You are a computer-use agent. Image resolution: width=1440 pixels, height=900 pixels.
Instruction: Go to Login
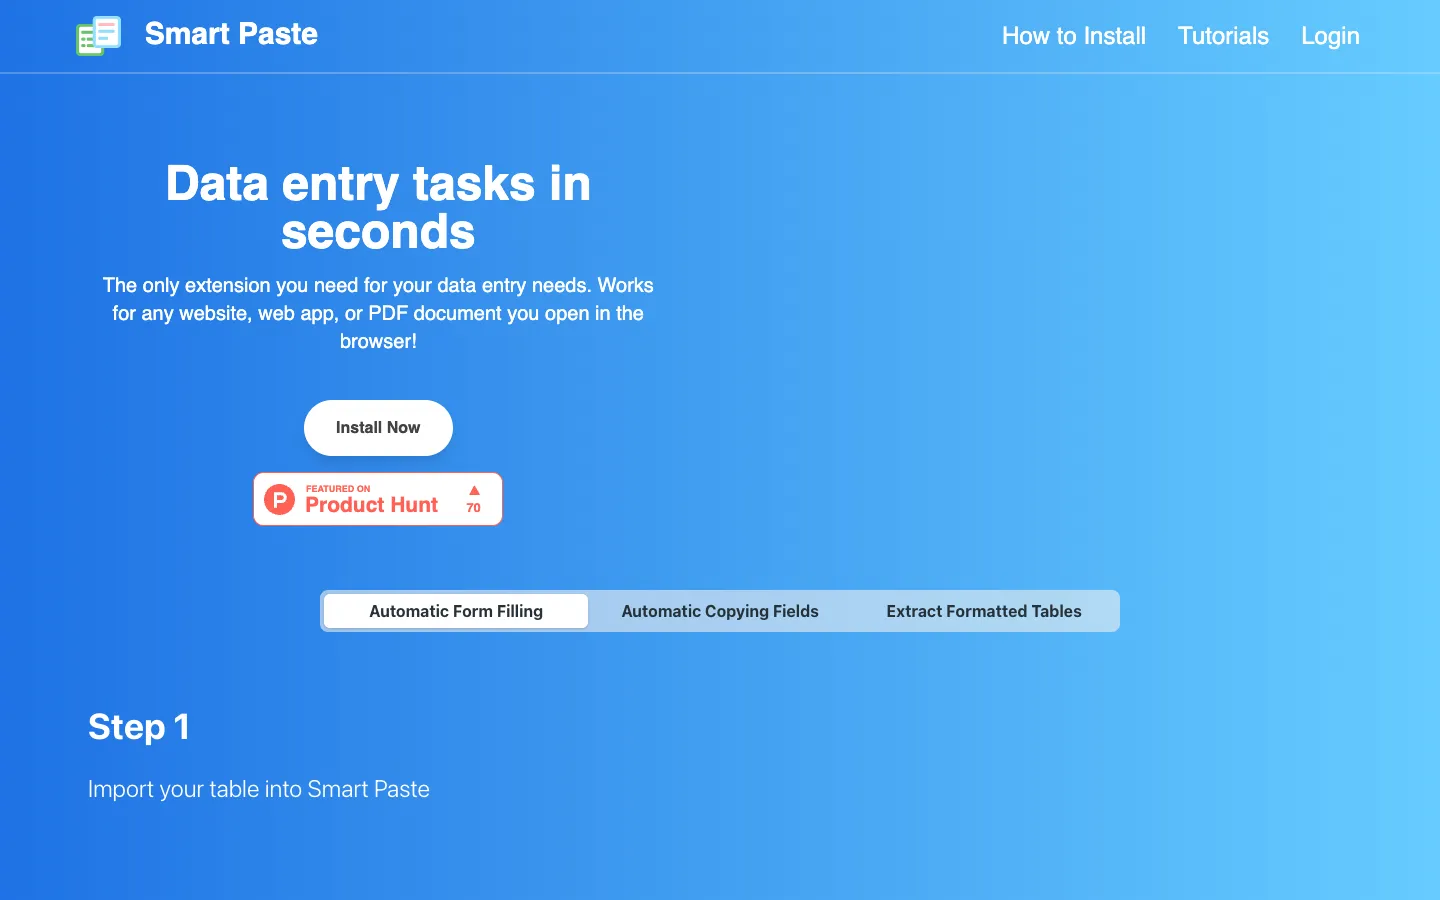click(1330, 36)
